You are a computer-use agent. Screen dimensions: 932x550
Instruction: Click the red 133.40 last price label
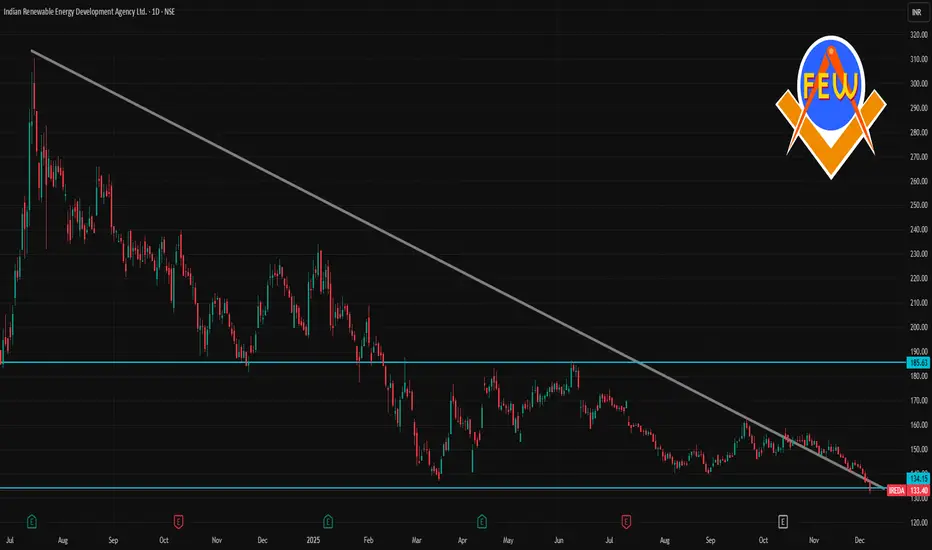[918, 491]
